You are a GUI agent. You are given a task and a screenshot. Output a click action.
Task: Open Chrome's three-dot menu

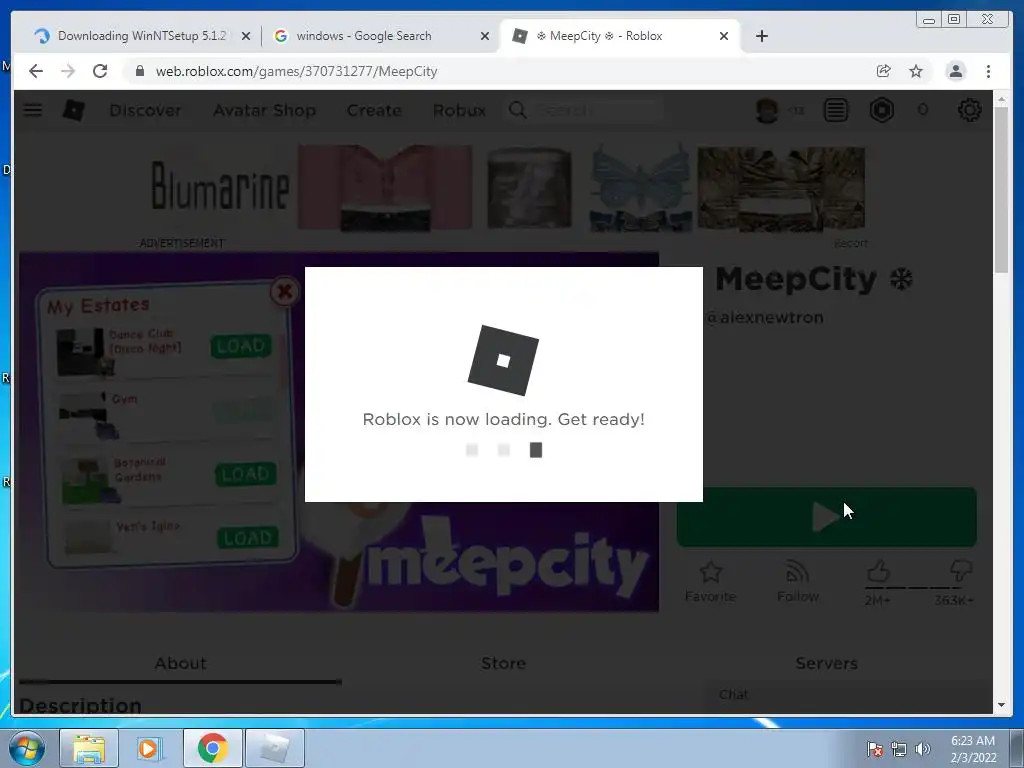988,71
